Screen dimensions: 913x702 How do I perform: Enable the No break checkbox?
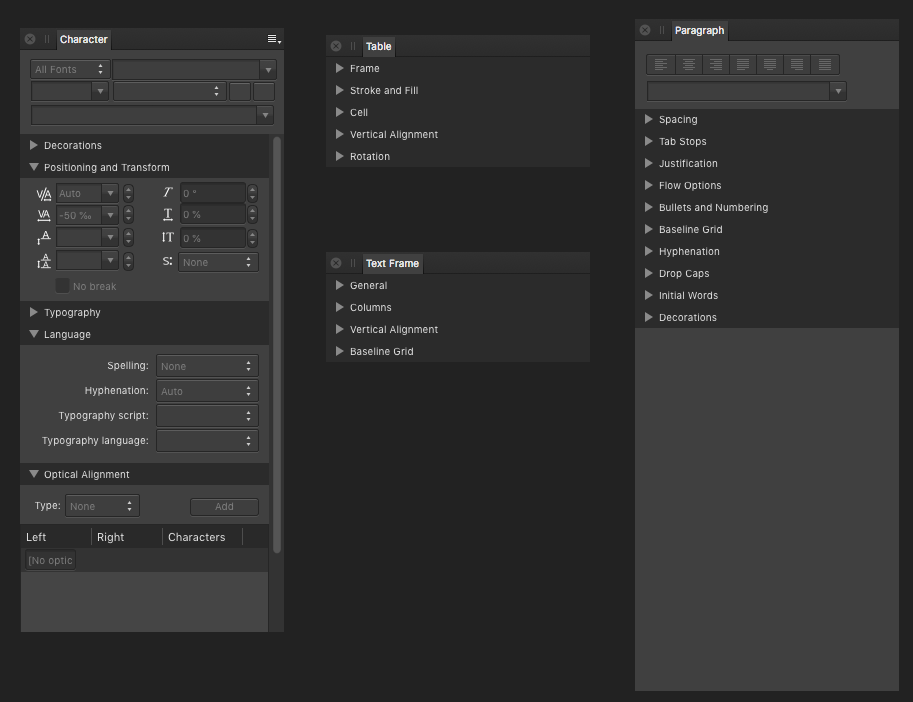(x=62, y=286)
